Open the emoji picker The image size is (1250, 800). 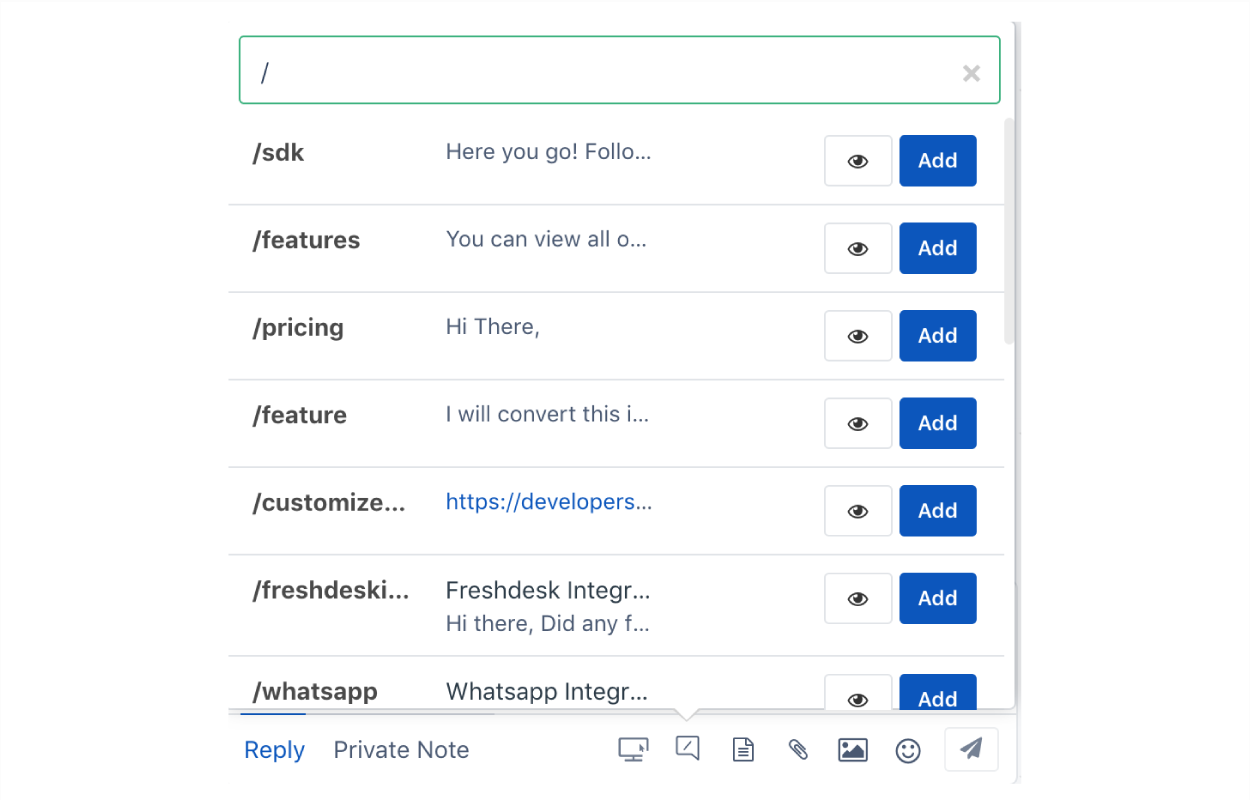coord(908,750)
